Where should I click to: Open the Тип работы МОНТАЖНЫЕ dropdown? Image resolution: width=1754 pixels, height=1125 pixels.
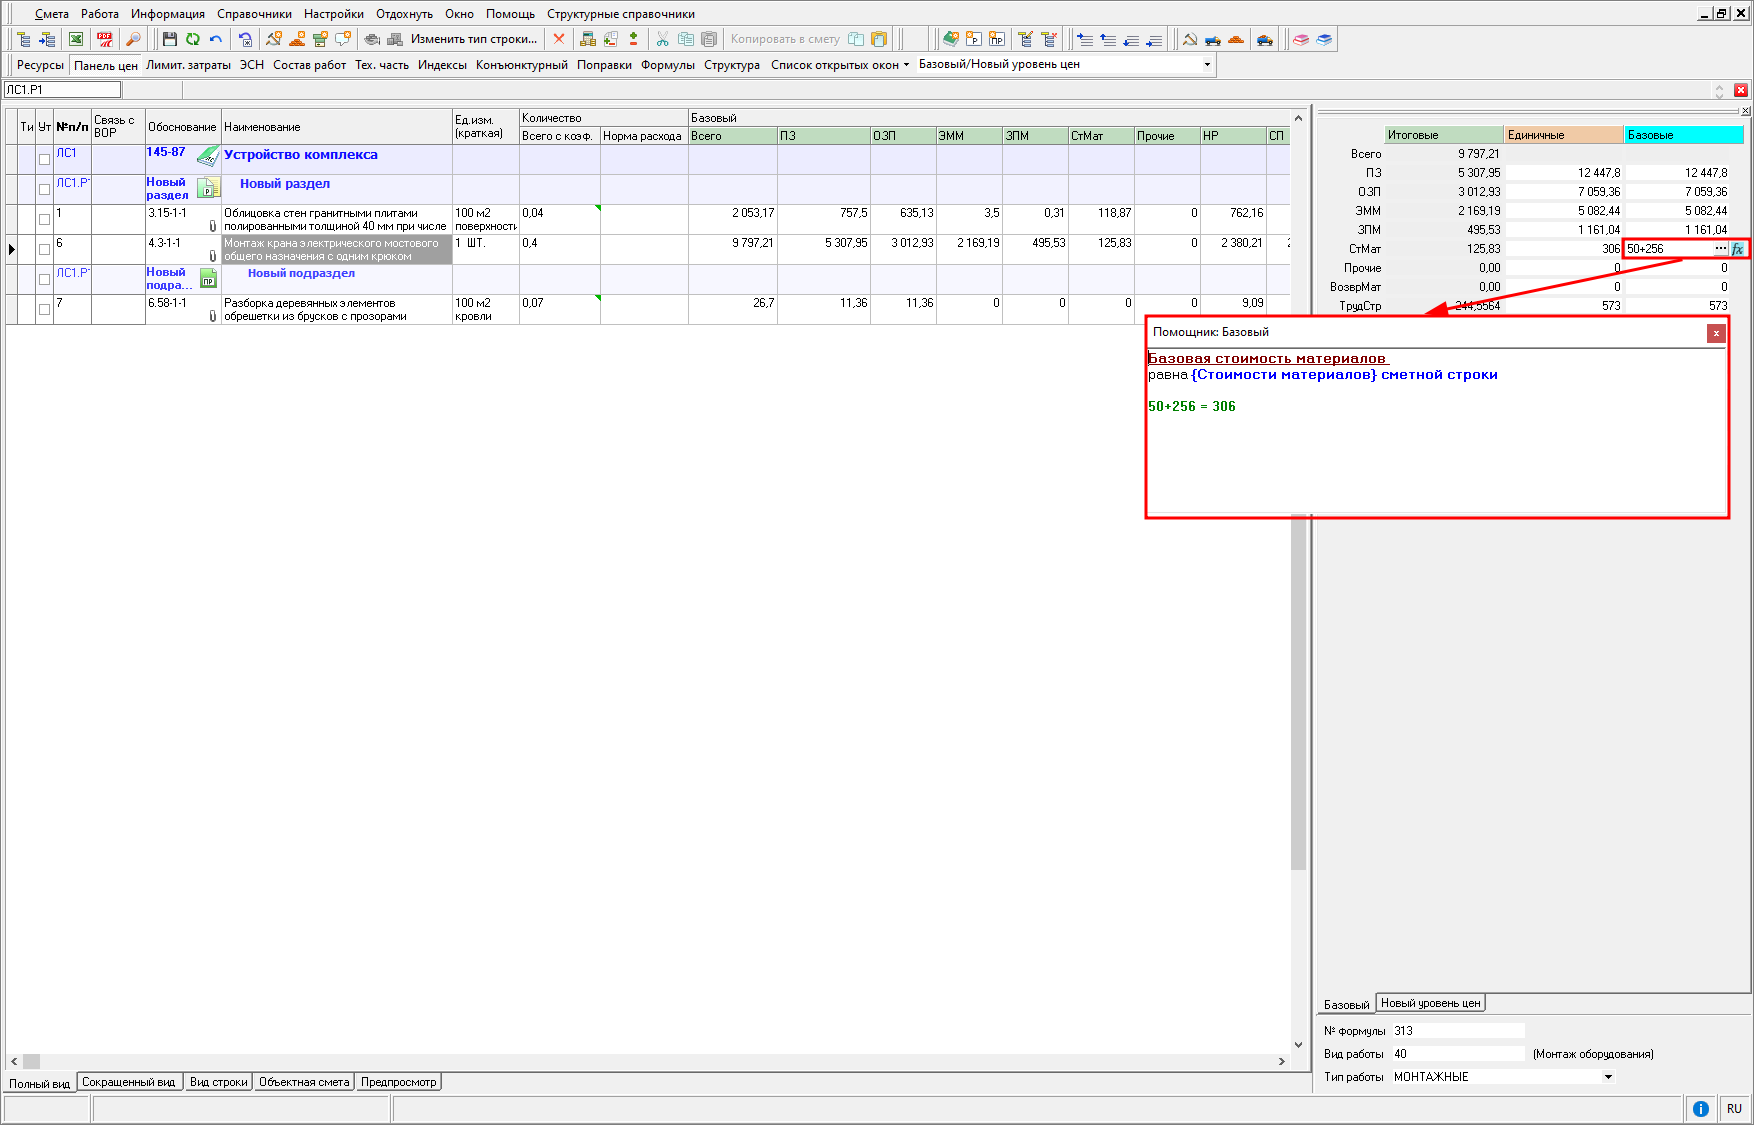click(1608, 1077)
